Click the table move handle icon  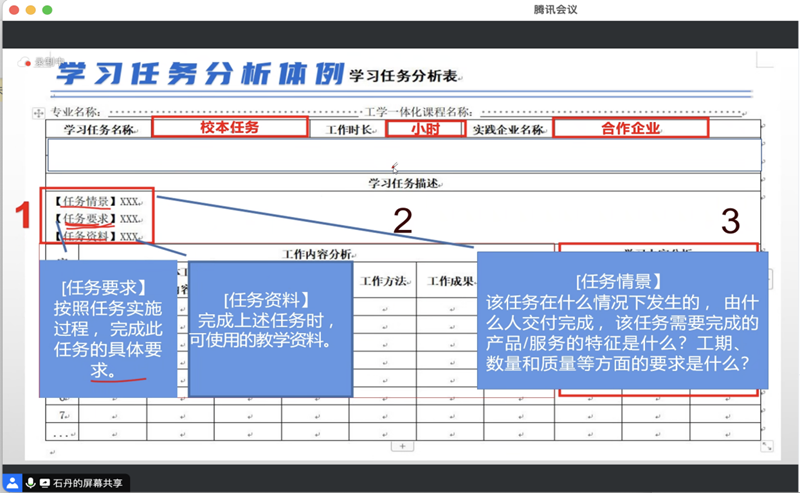click(x=39, y=112)
